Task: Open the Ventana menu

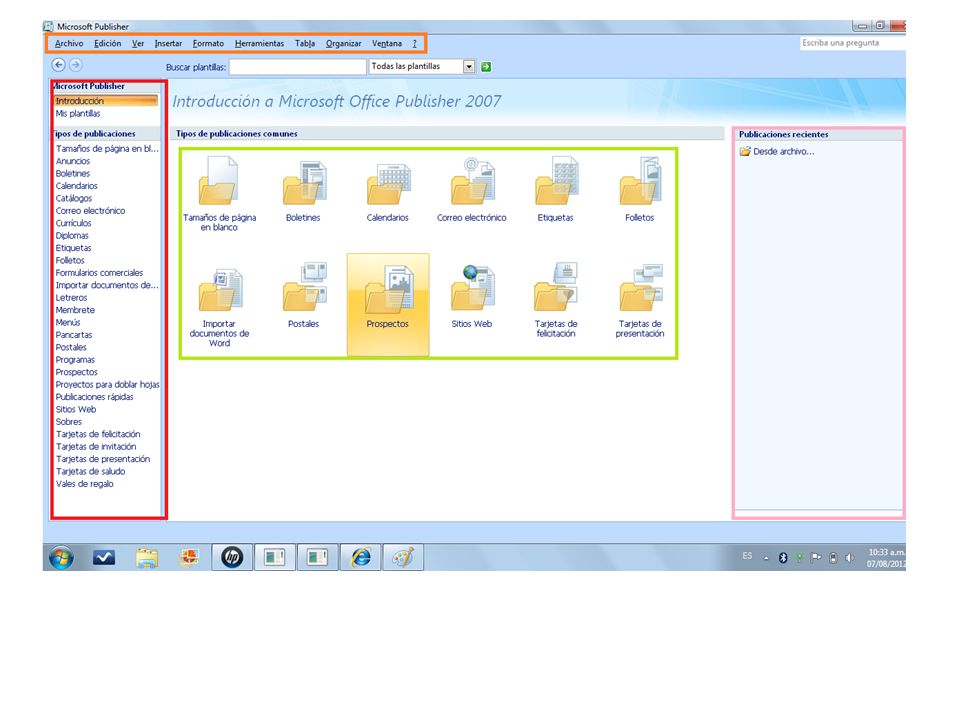Action: [x=386, y=43]
